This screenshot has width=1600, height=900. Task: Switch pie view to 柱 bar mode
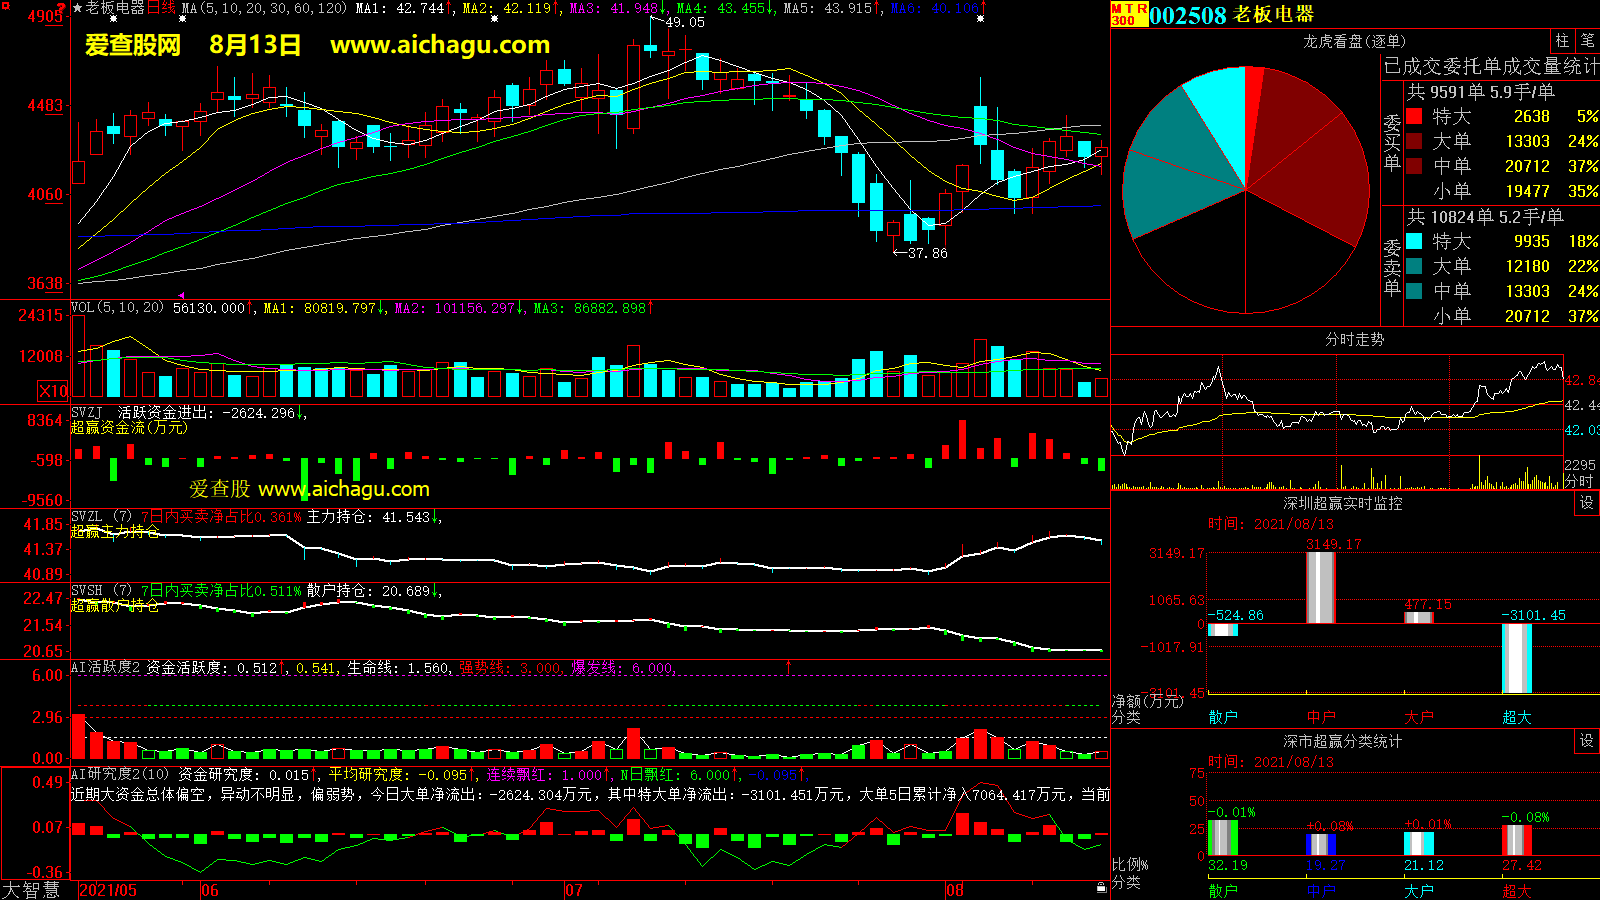coord(1562,41)
